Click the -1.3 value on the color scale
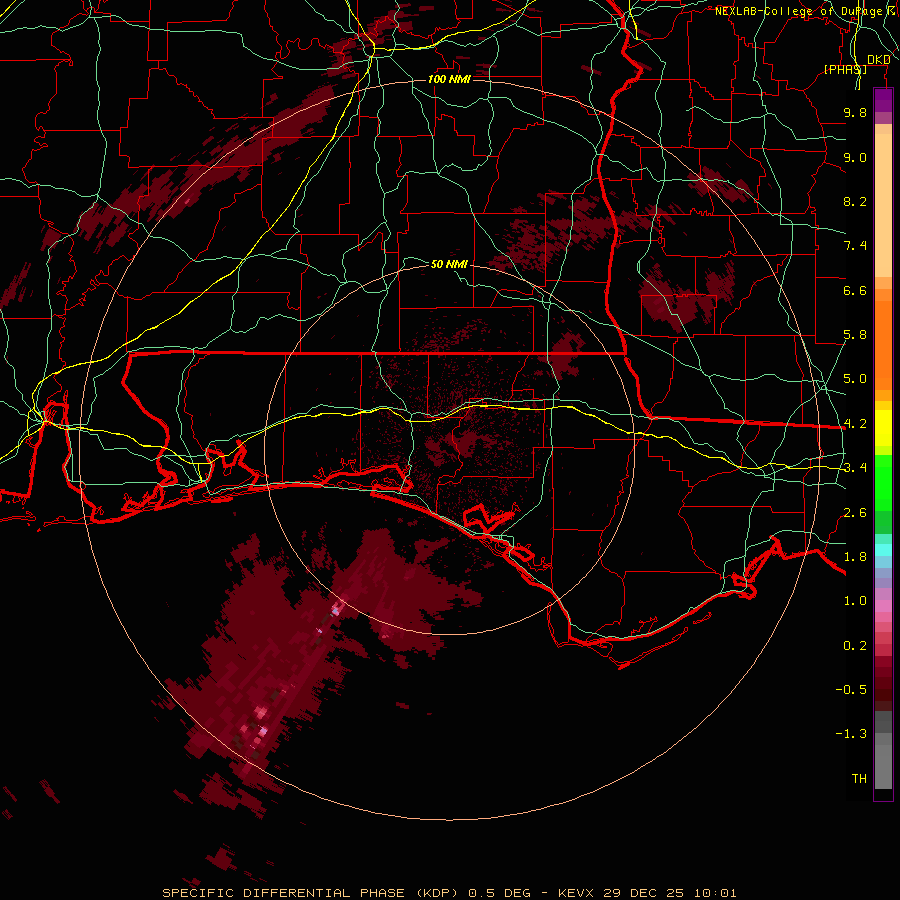This screenshot has width=900, height=900. pos(851,734)
